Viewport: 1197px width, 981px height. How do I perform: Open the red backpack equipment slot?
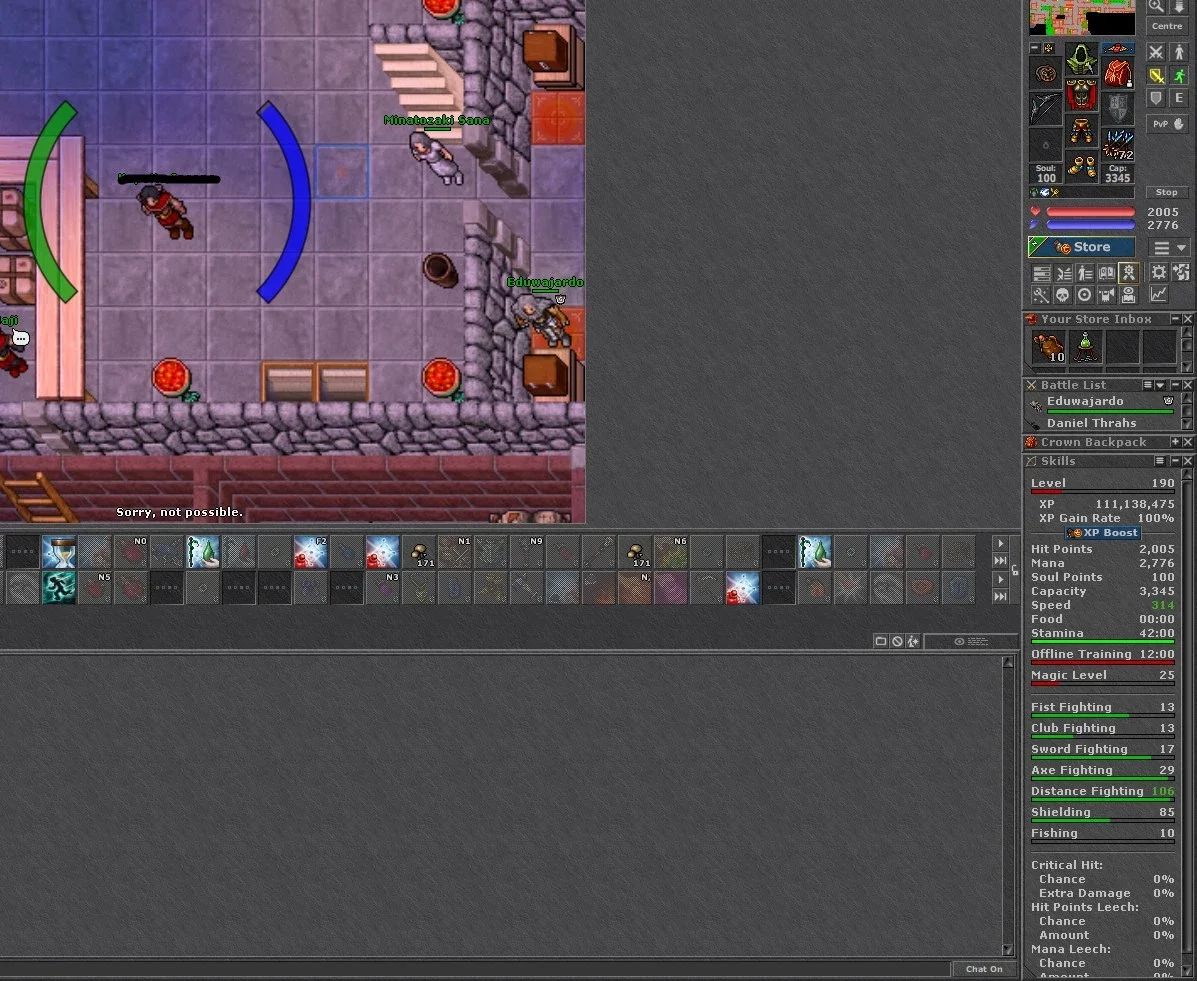tap(1118, 74)
